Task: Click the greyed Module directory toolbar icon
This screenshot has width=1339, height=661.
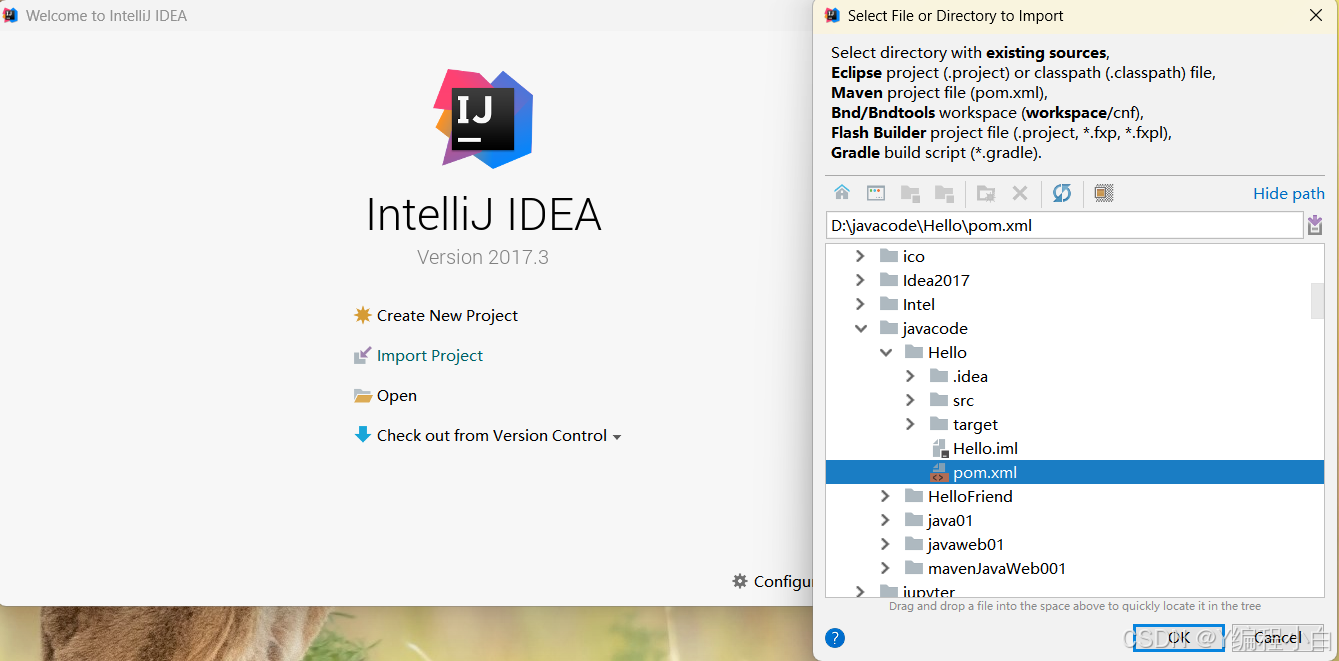Action: [x=944, y=193]
